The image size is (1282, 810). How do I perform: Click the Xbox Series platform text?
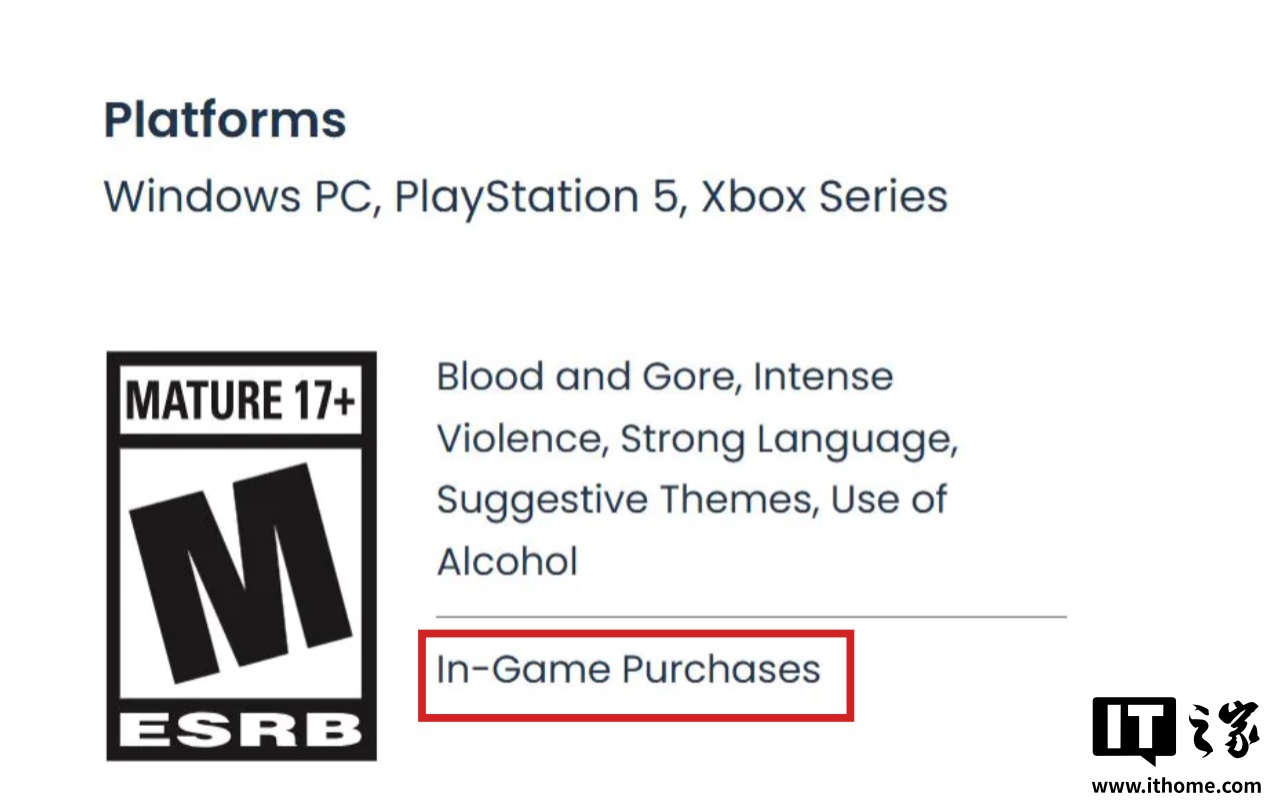click(823, 197)
